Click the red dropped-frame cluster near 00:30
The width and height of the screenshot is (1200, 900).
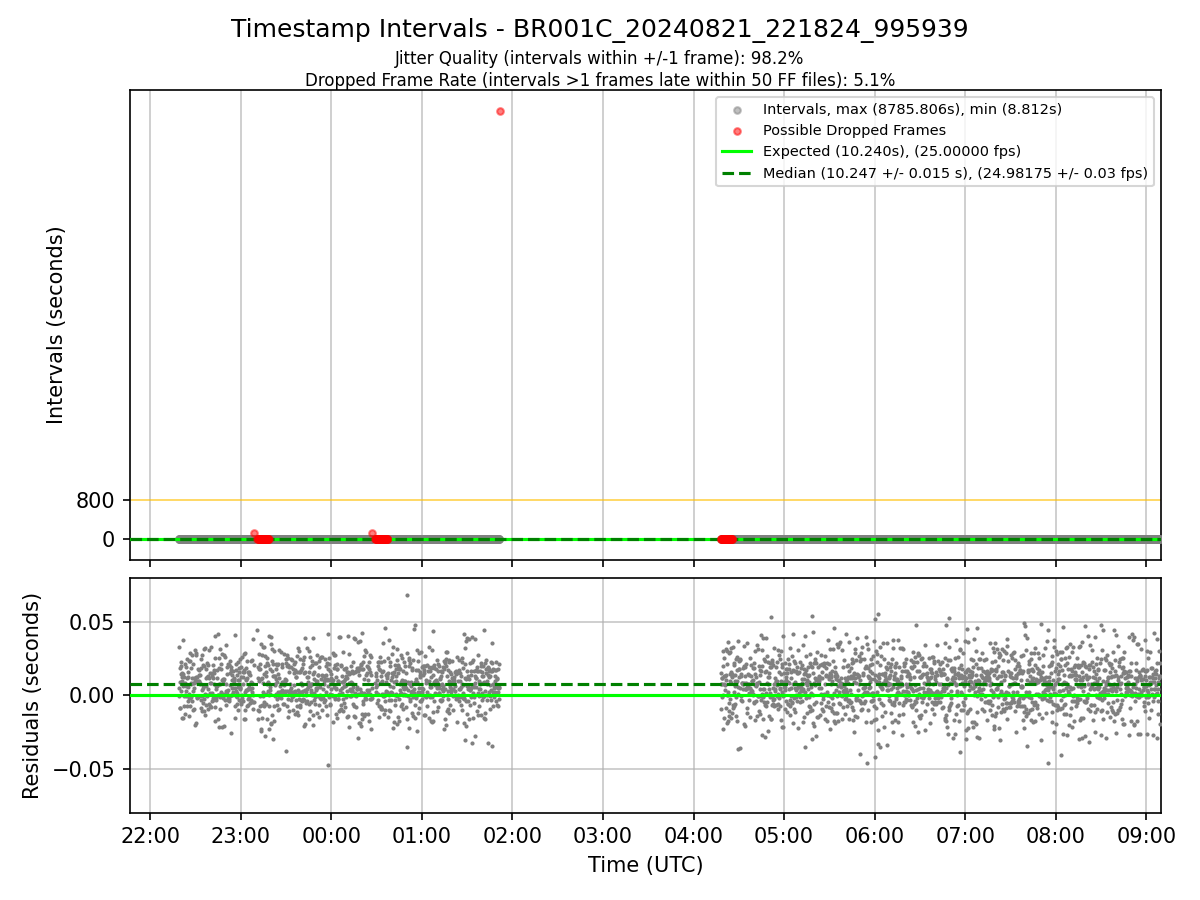(x=381, y=539)
